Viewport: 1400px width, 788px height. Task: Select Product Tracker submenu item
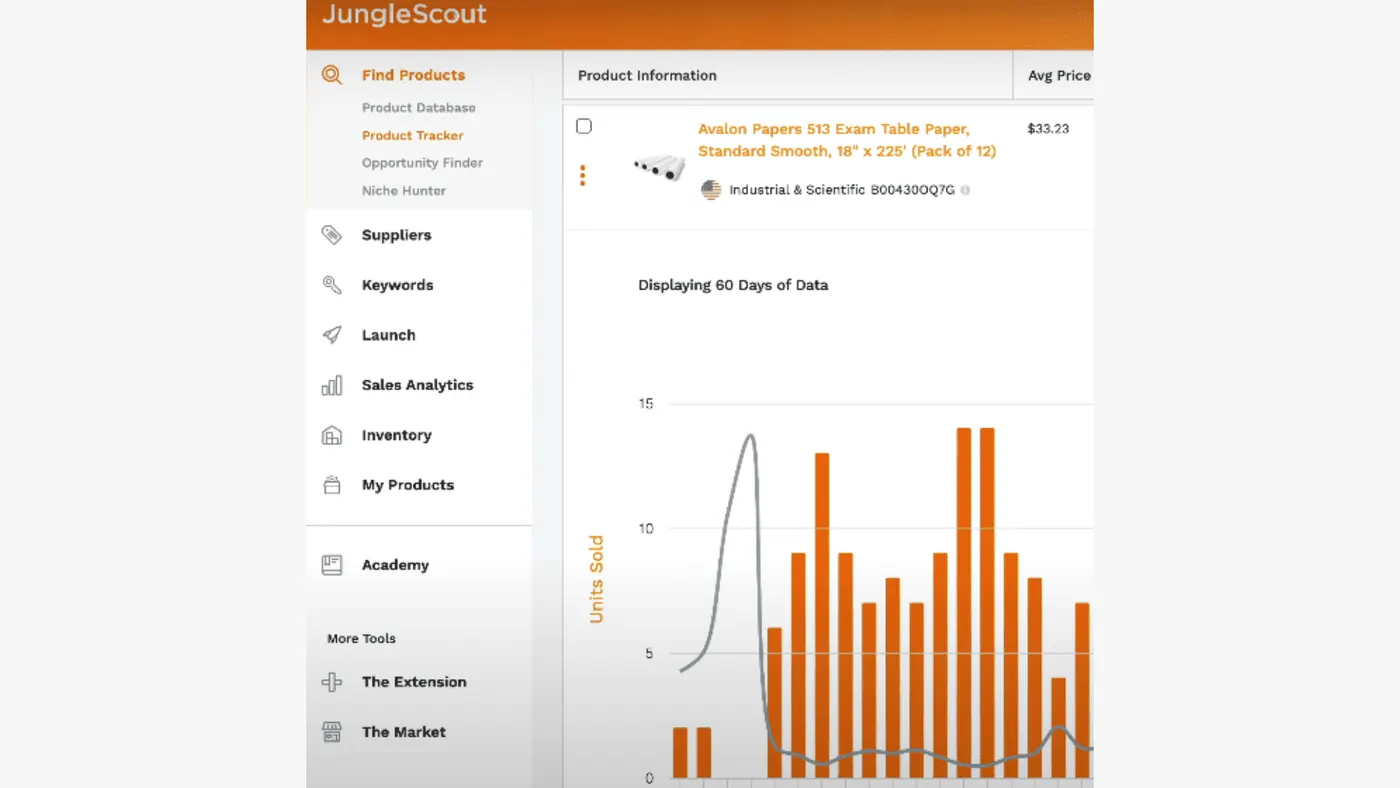412,135
